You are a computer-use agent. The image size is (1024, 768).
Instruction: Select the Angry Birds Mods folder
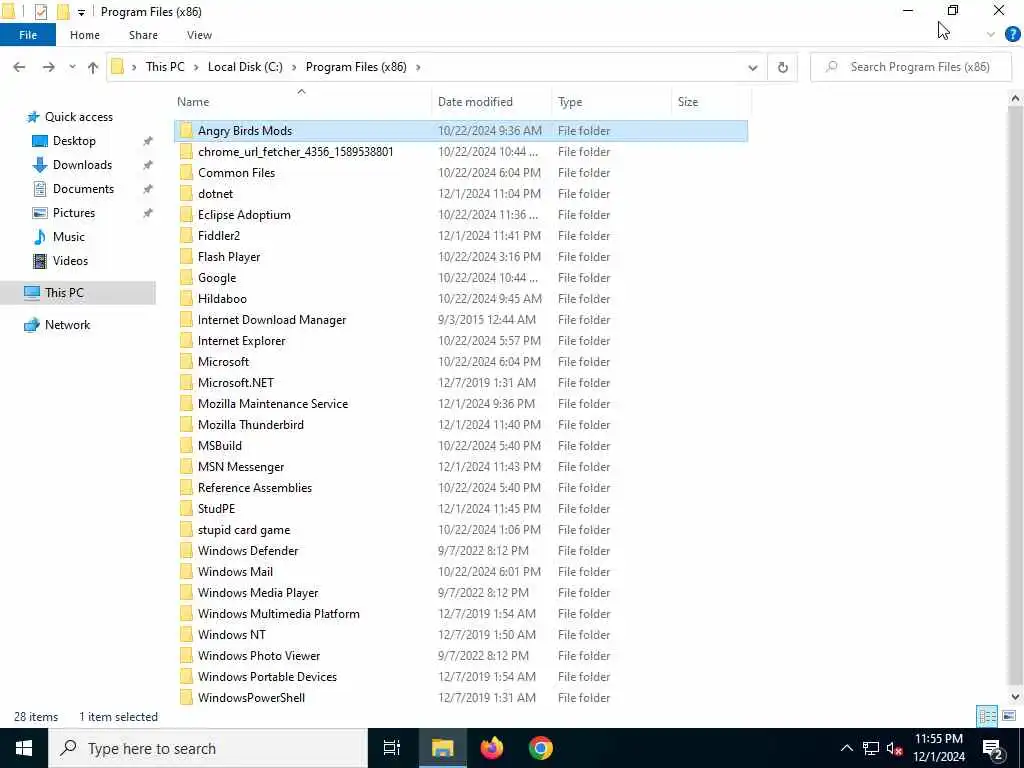(x=460, y=131)
